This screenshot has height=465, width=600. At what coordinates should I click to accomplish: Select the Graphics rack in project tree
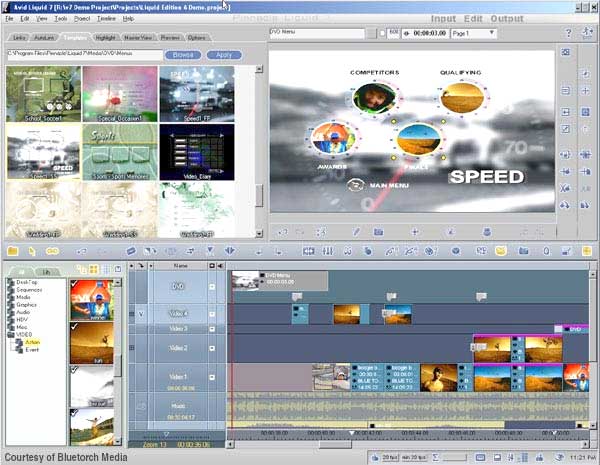point(26,305)
